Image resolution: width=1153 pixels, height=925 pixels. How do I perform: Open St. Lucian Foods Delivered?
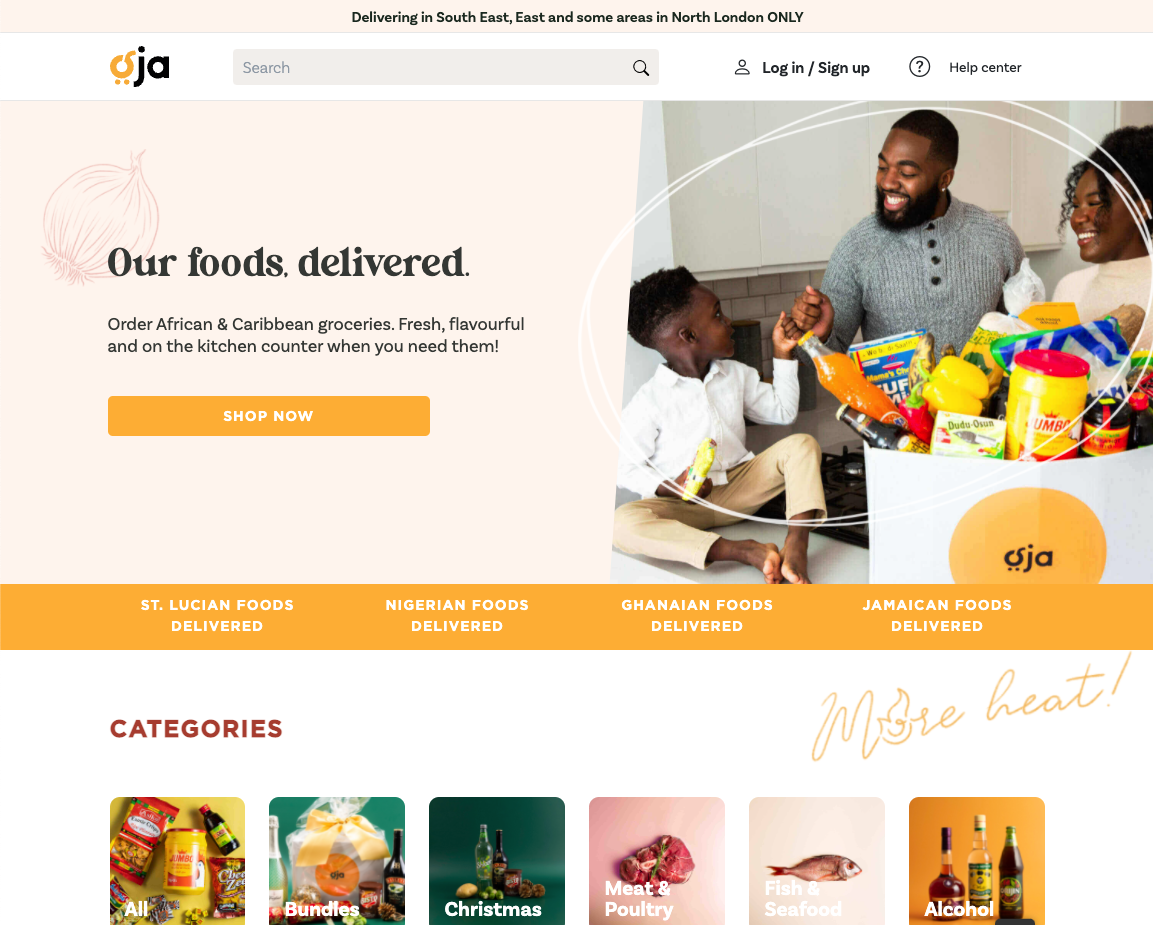coord(217,615)
